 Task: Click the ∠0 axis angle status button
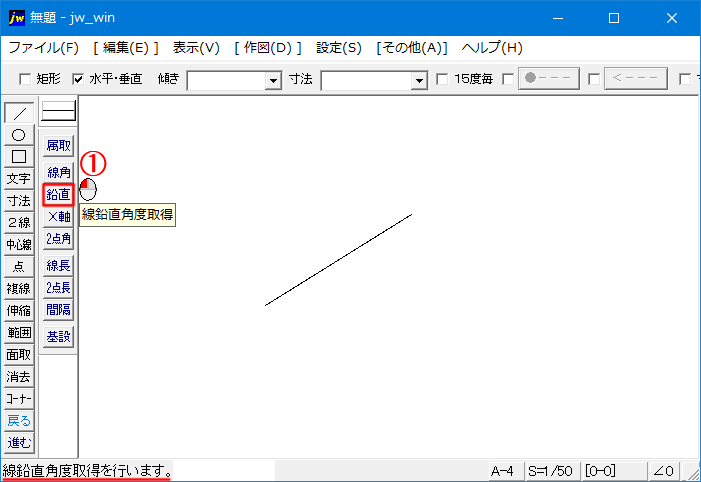click(663, 471)
